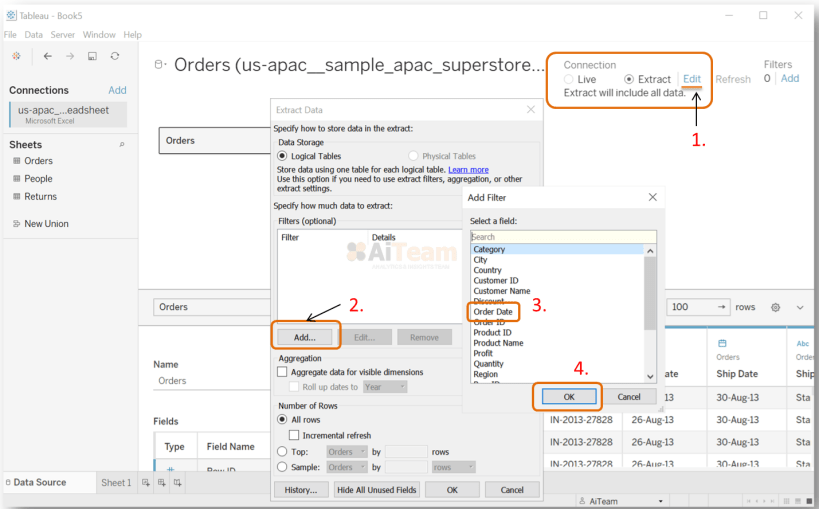Image resolution: width=819 pixels, height=509 pixels.
Task: Open the Help menu
Action: pyautogui.click(x=133, y=34)
